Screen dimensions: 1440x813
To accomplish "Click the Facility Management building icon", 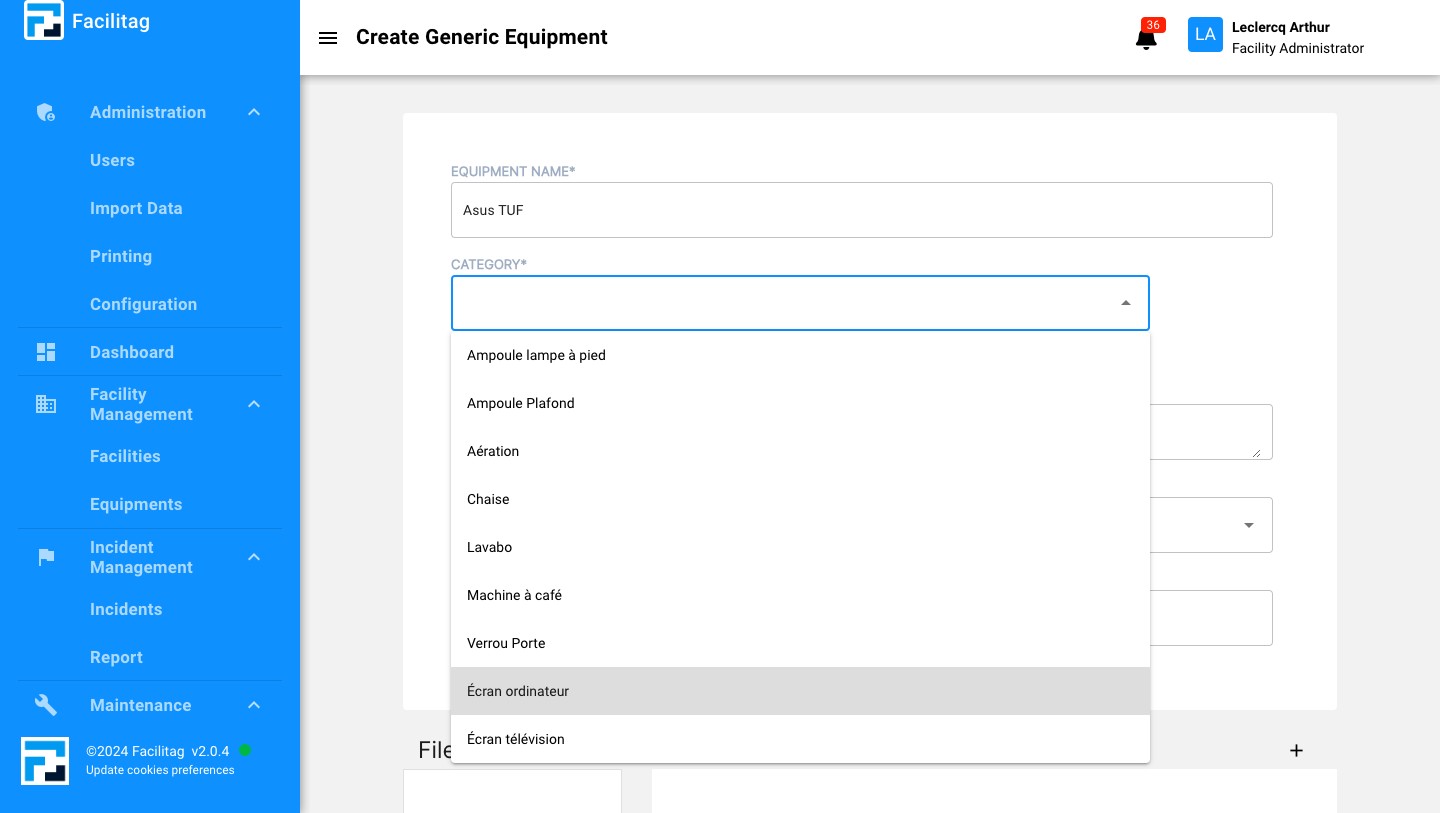I will click(x=46, y=404).
